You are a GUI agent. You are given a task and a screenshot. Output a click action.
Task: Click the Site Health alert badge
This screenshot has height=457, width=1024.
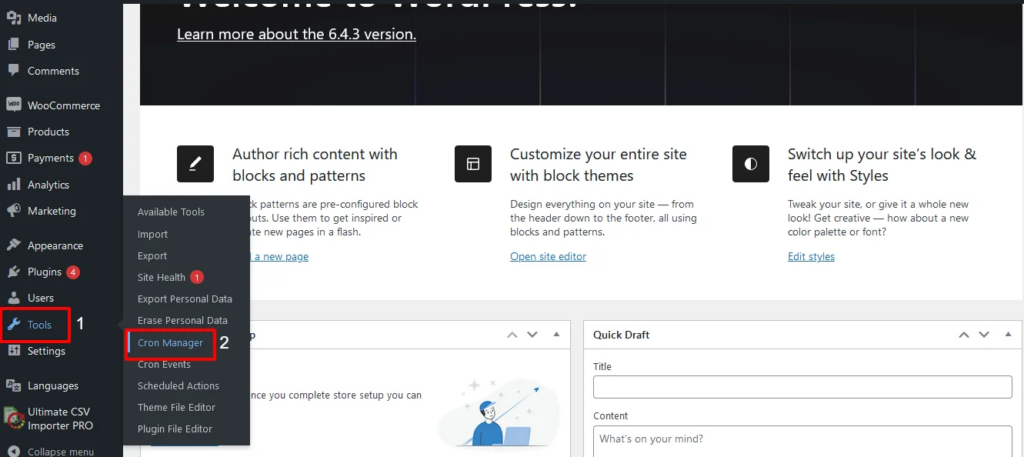[x=197, y=277]
